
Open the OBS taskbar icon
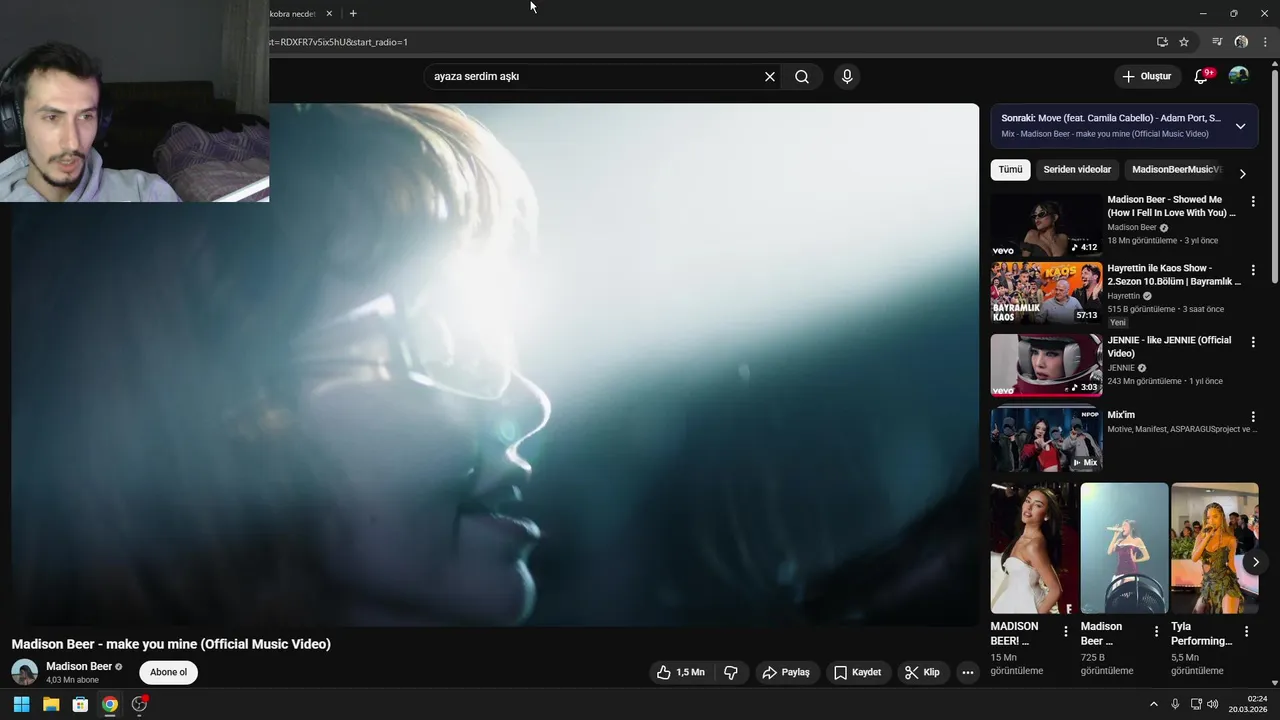pyautogui.click(x=139, y=704)
